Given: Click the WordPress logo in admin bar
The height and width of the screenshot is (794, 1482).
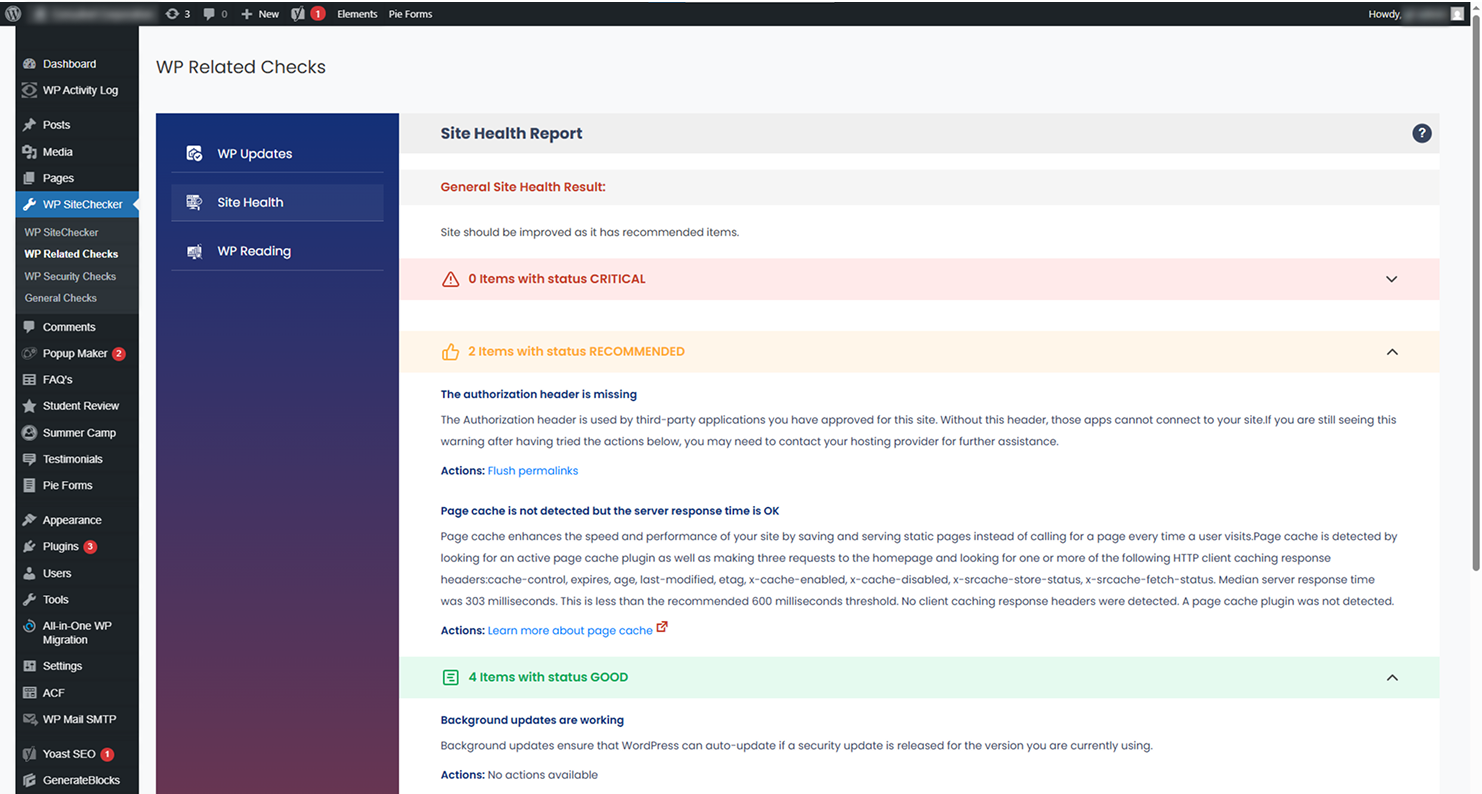Looking at the screenshot, I should [x=13, y=14].
